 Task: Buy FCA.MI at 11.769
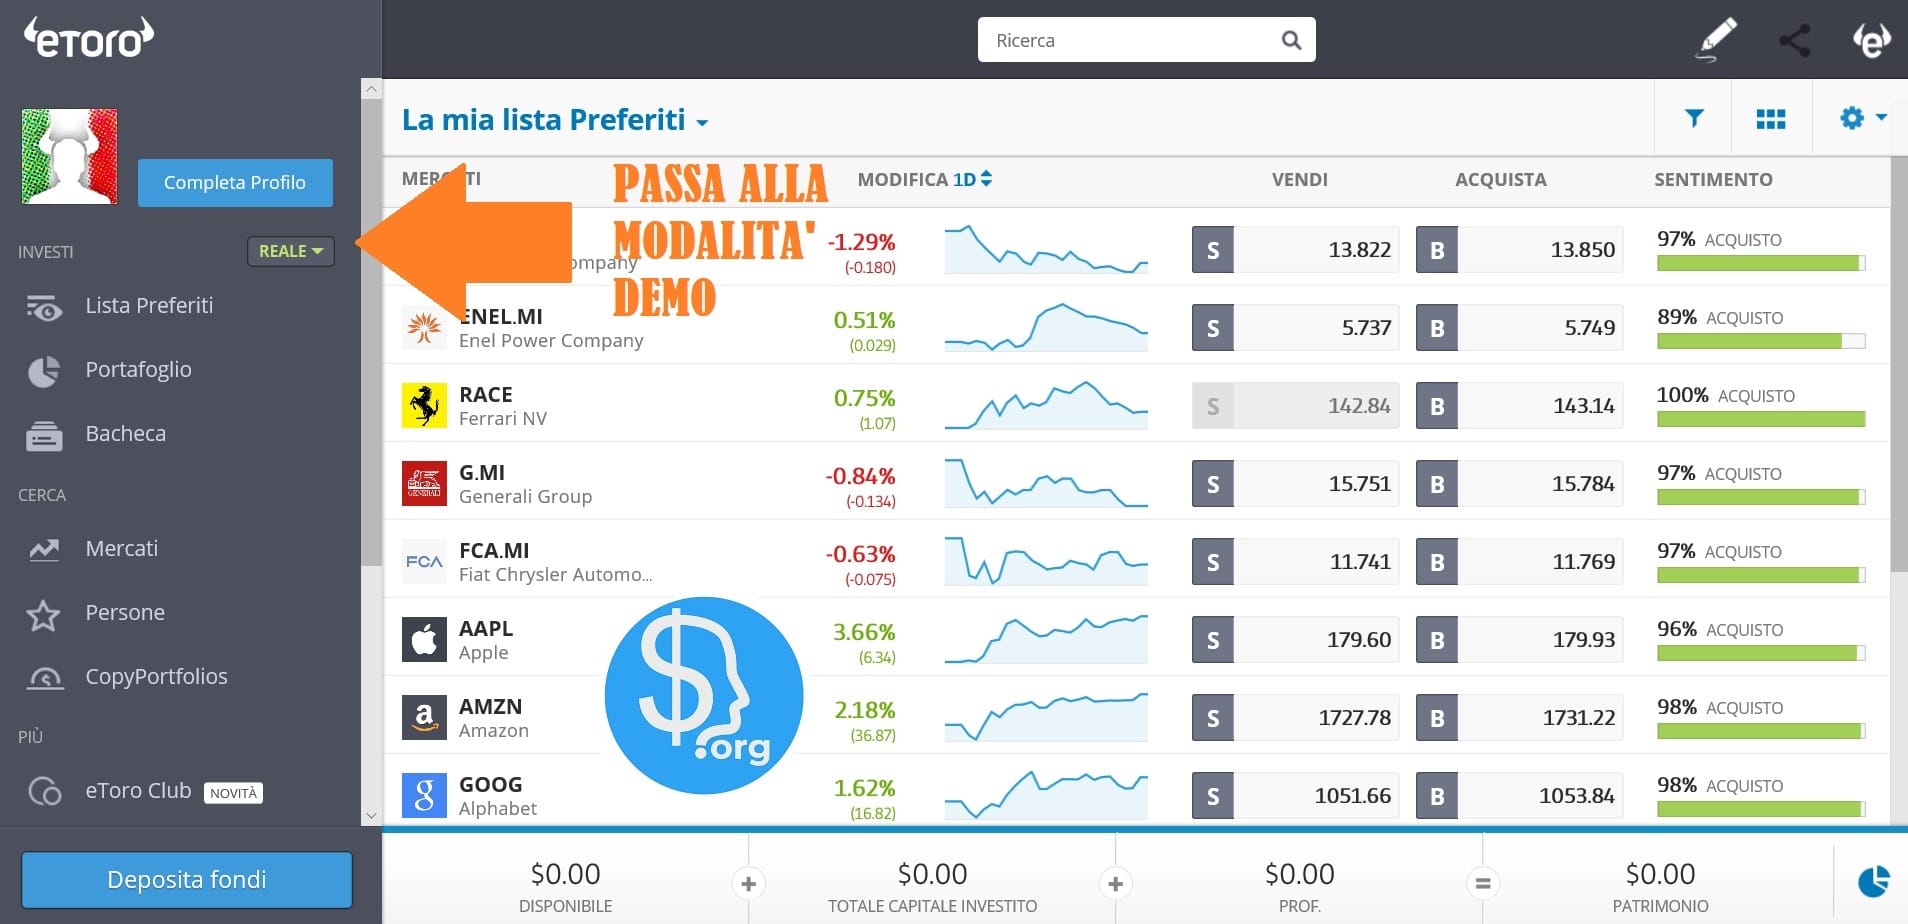[x=1520, y=562]
